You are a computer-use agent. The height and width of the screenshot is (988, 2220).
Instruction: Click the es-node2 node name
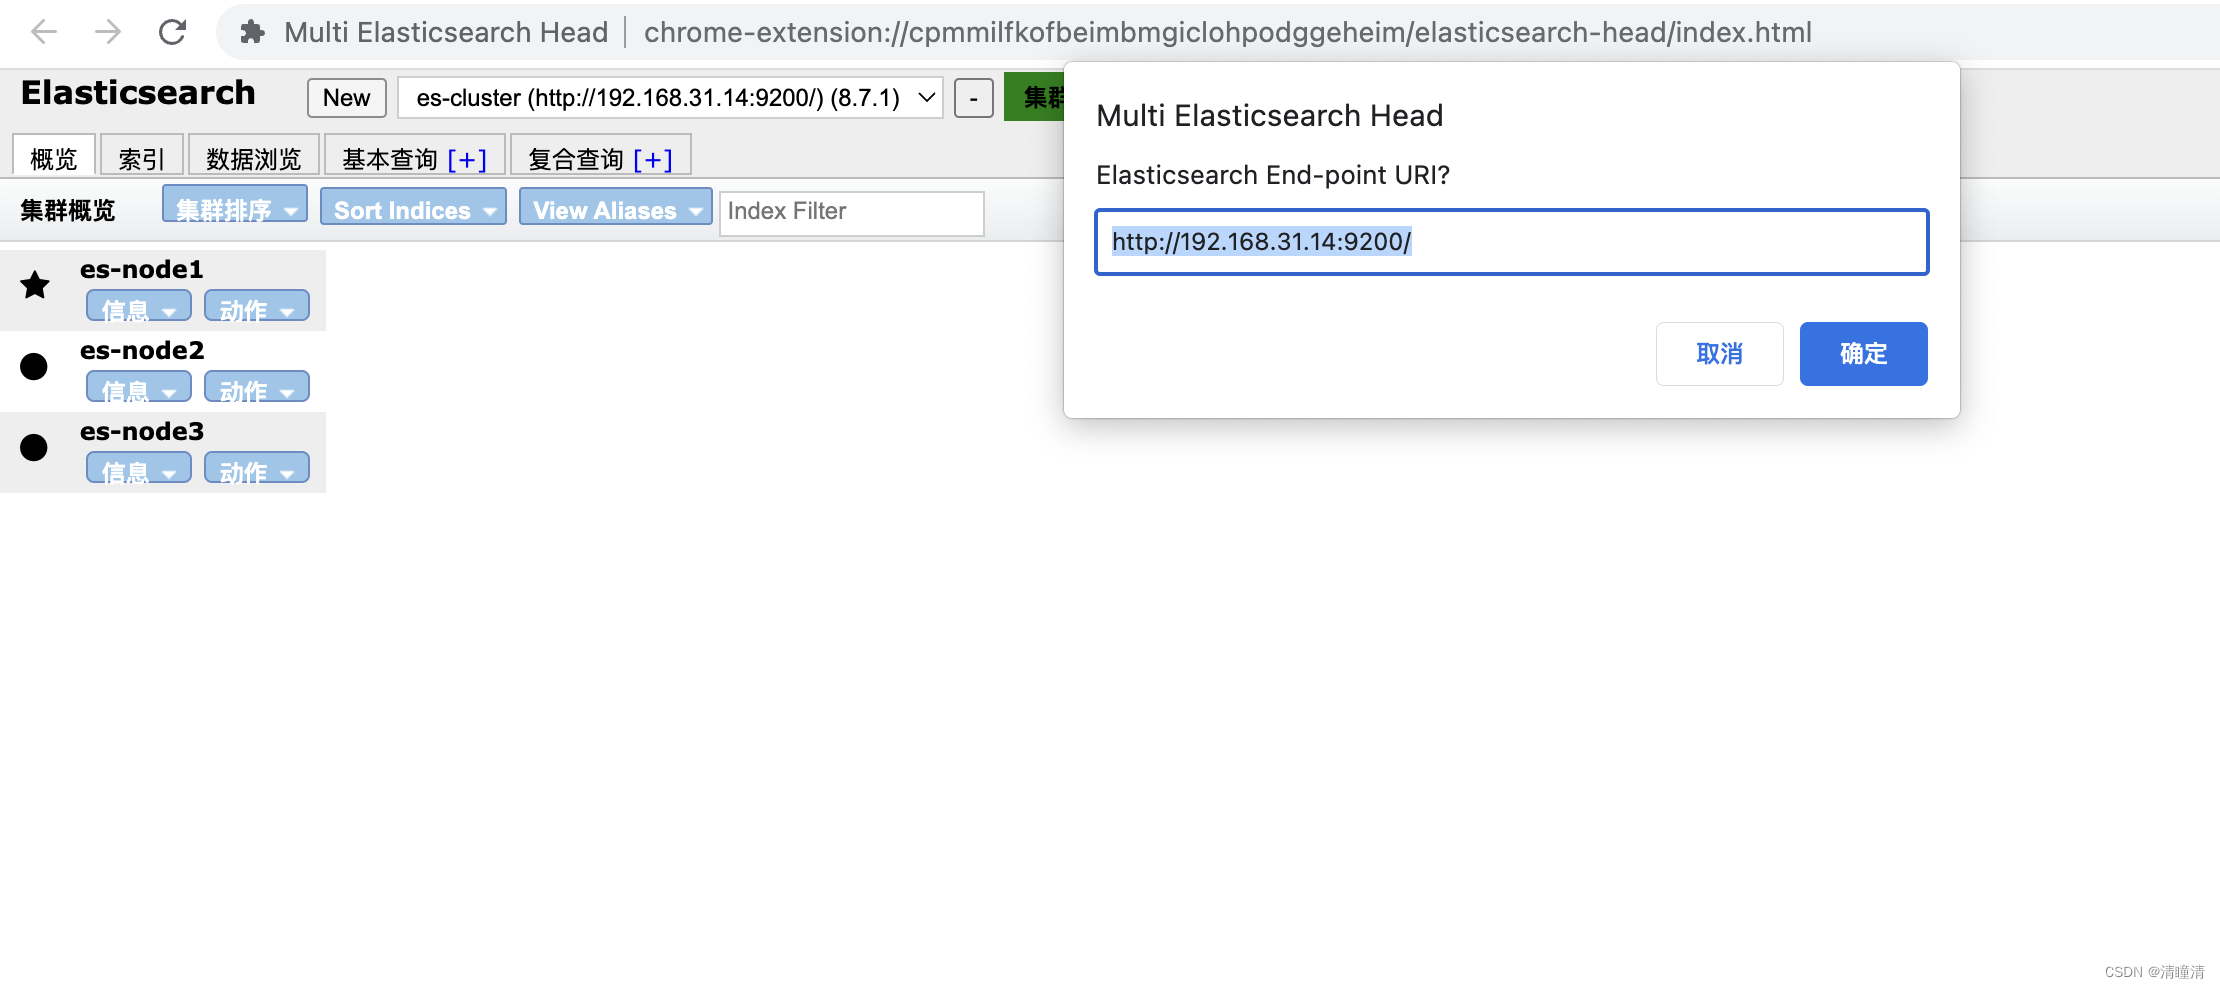coord(142,350)
